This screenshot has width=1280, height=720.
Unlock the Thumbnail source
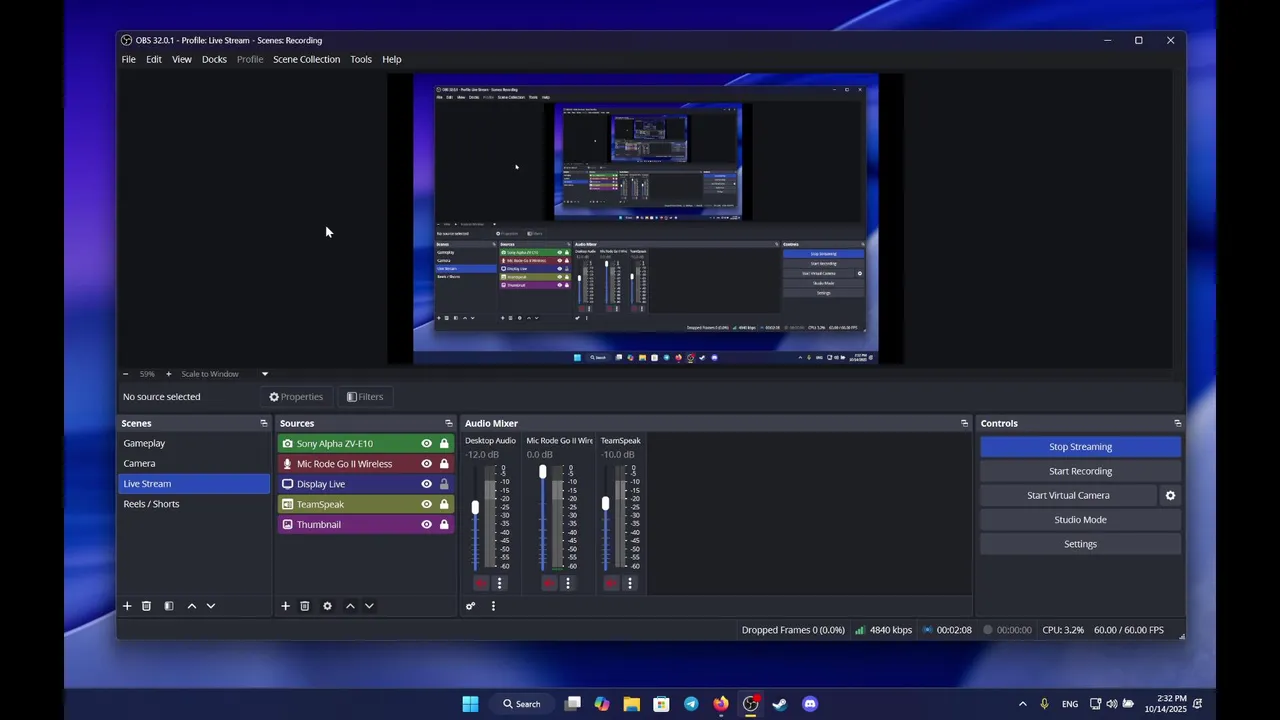click(x=444, y=524)
